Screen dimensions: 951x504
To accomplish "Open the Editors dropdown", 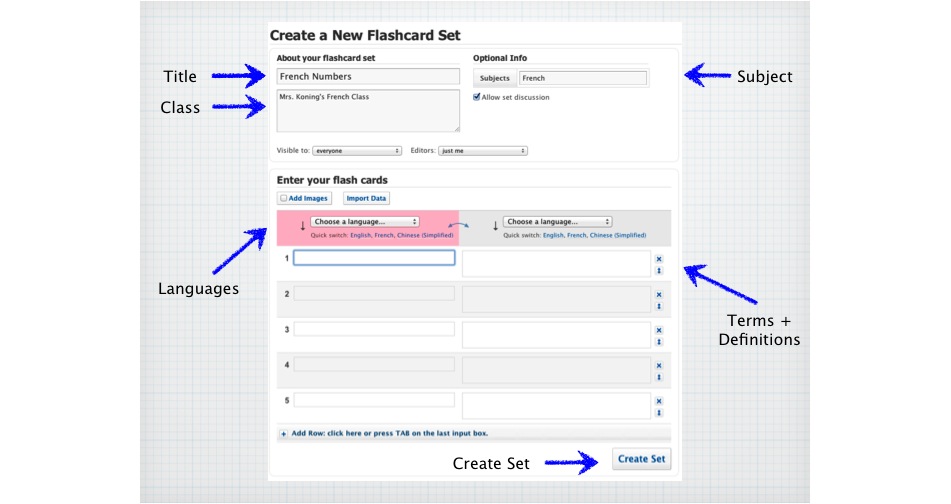I will [x=483, y=151].
